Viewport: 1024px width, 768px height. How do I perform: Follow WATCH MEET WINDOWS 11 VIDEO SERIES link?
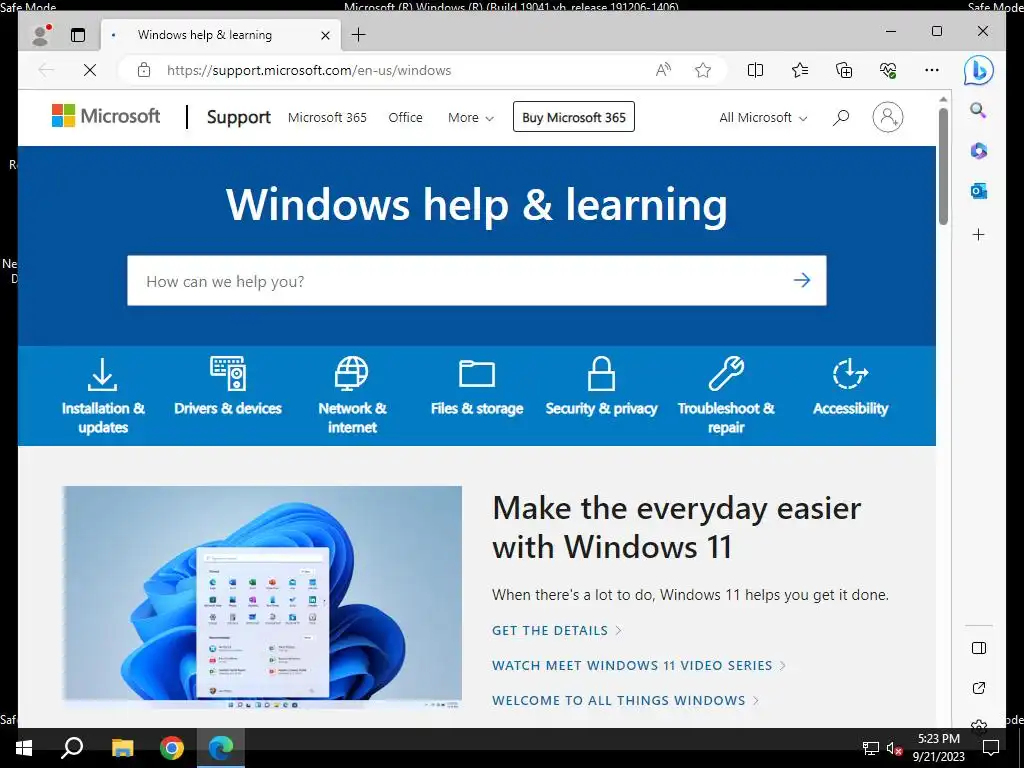(639, 665)
